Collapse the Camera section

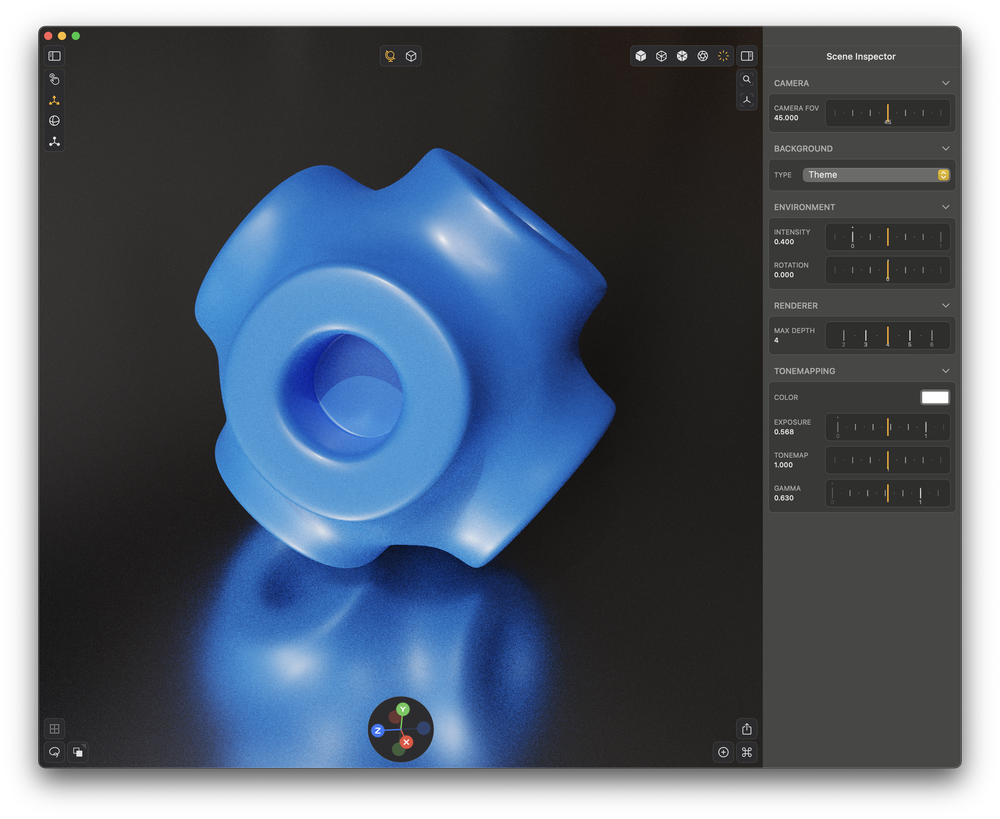[945, 83]
